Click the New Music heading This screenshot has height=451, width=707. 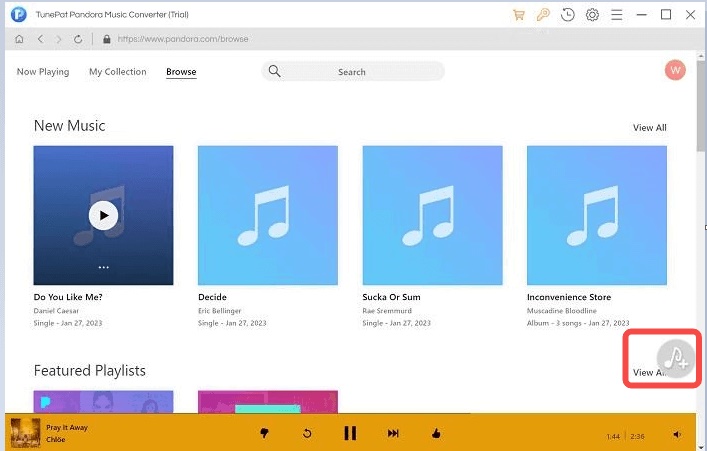point(69,126)
